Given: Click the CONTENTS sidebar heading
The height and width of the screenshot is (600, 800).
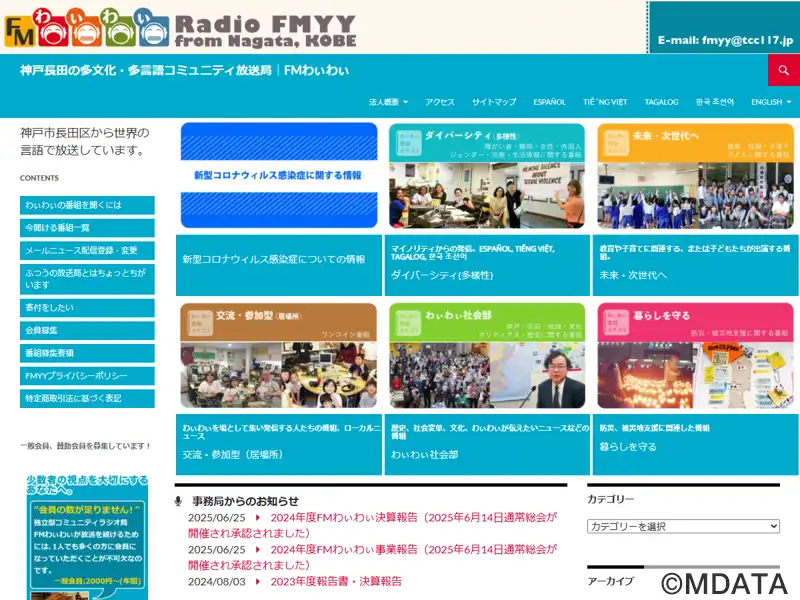Looking at the screenshot, I should pyautogui.click(x=39, y=178).
